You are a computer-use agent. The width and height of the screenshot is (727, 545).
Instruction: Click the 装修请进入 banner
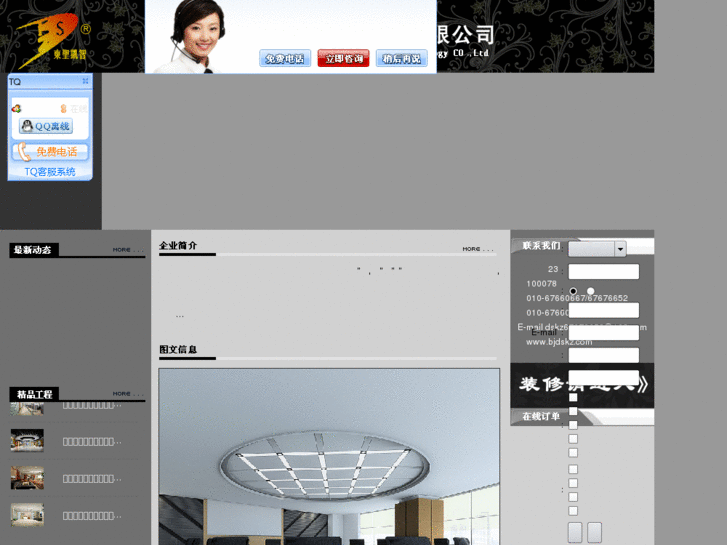(582, 385)
